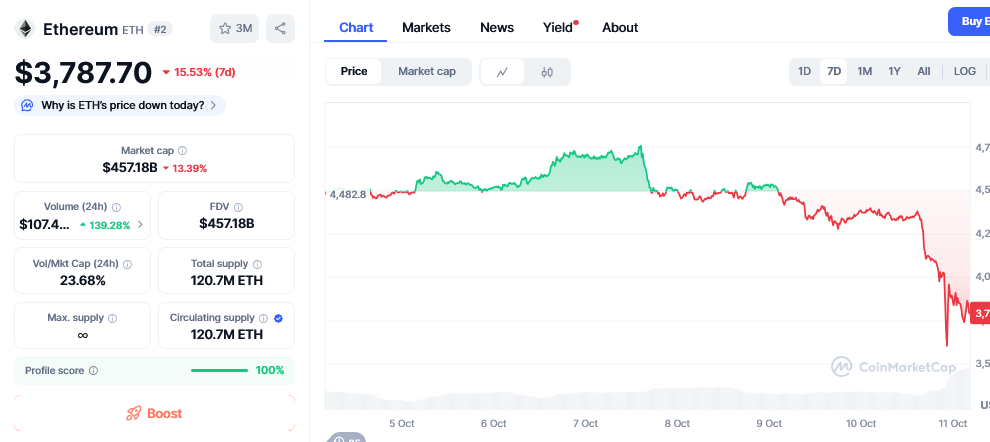Click the blue Buy button
990x442 pixels.
coord(969,21)
